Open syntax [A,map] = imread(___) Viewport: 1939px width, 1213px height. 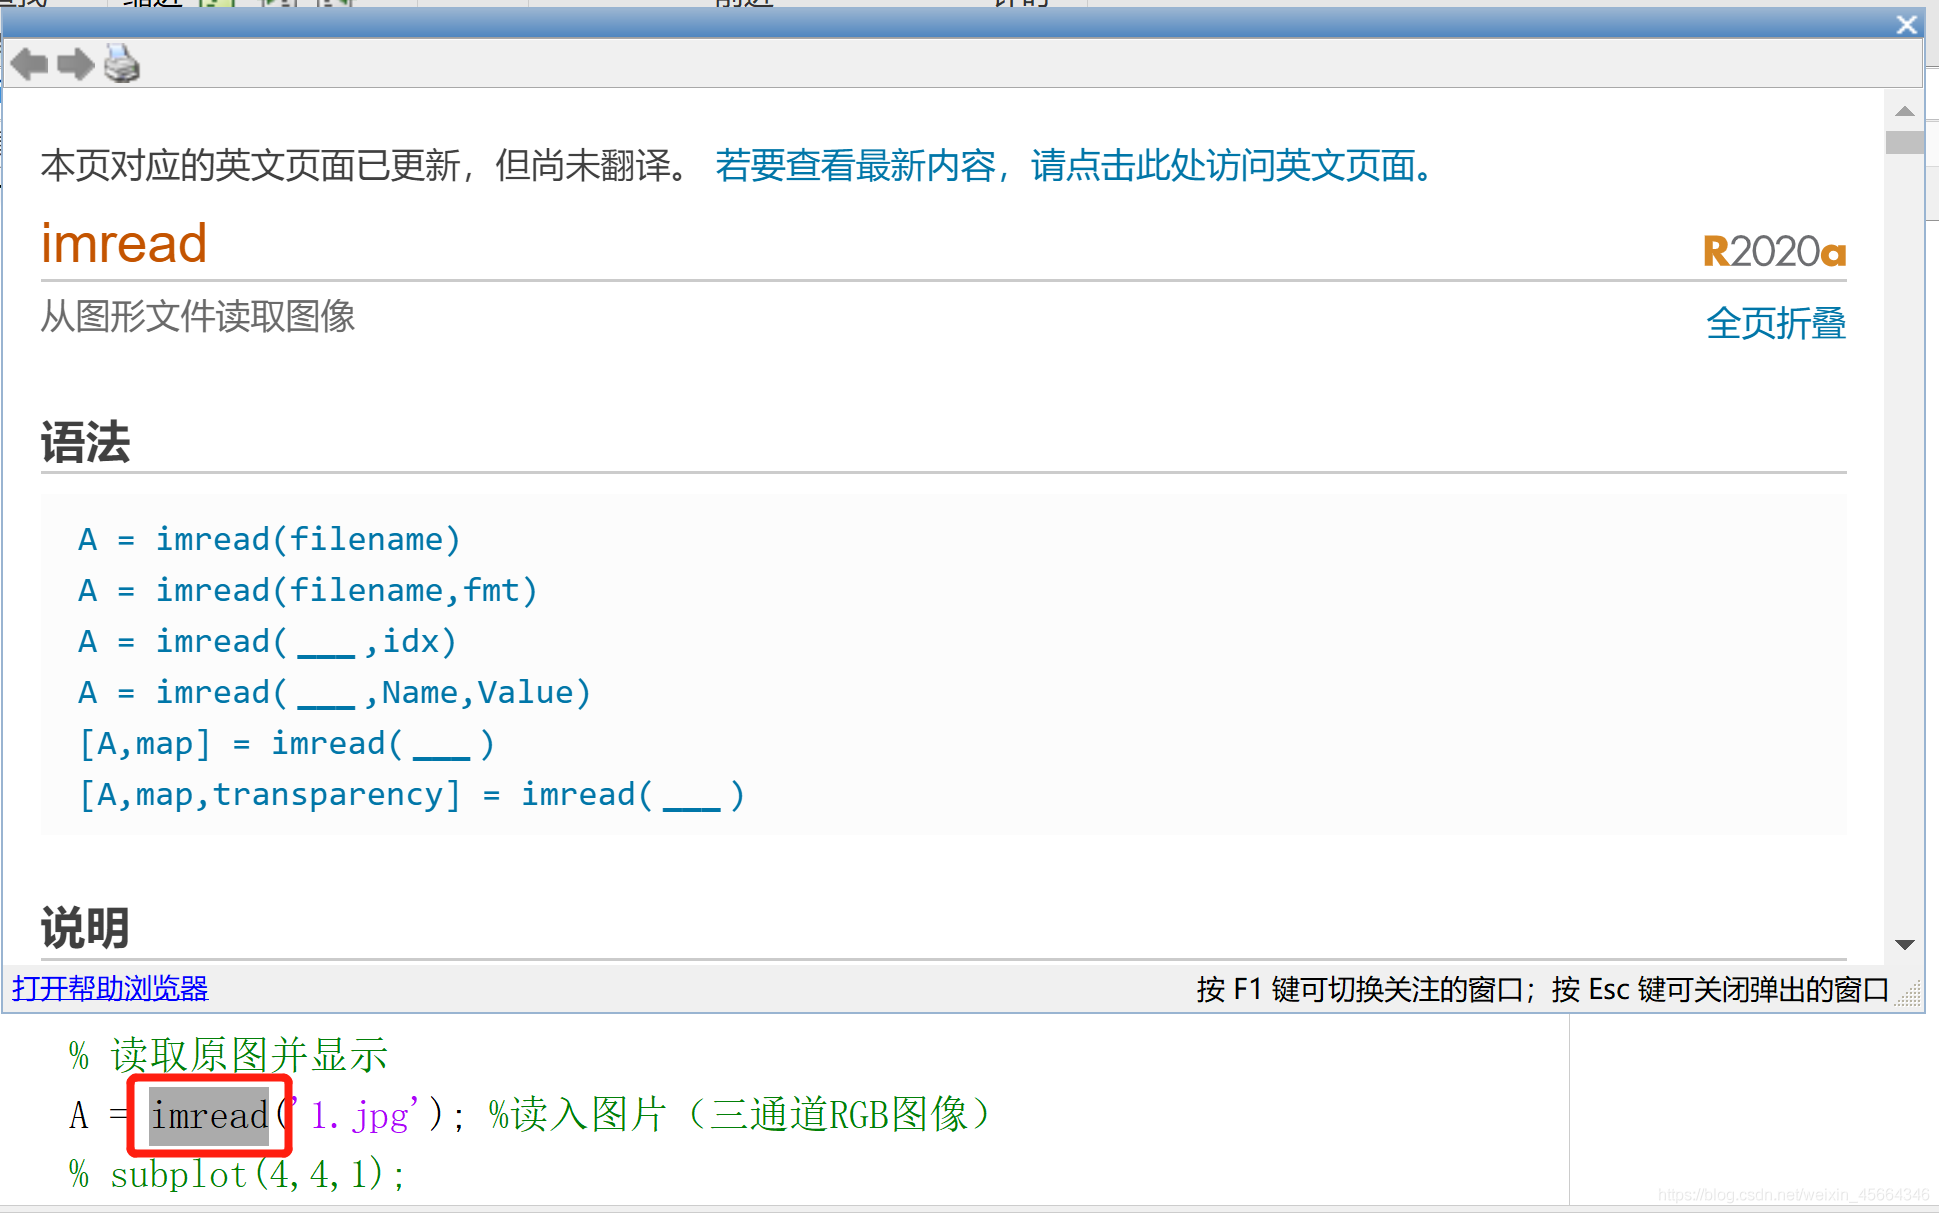(x=287, y=744)
